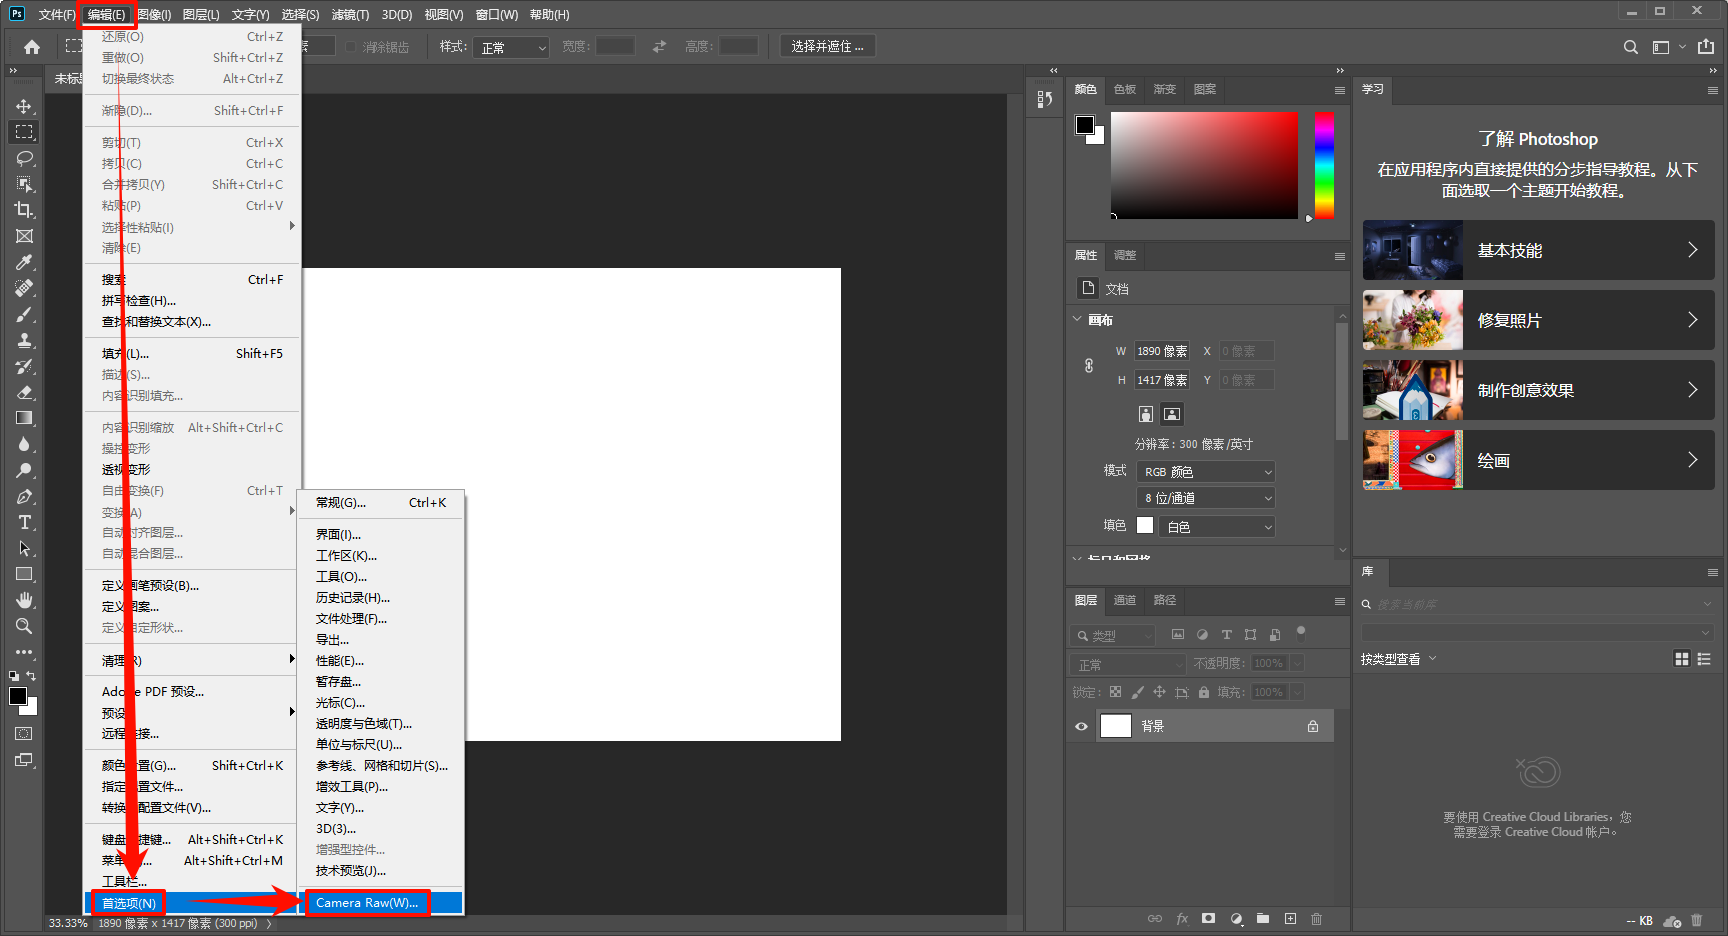
Task: Click the Home icon in the options bar
Action: click(32, 46)
